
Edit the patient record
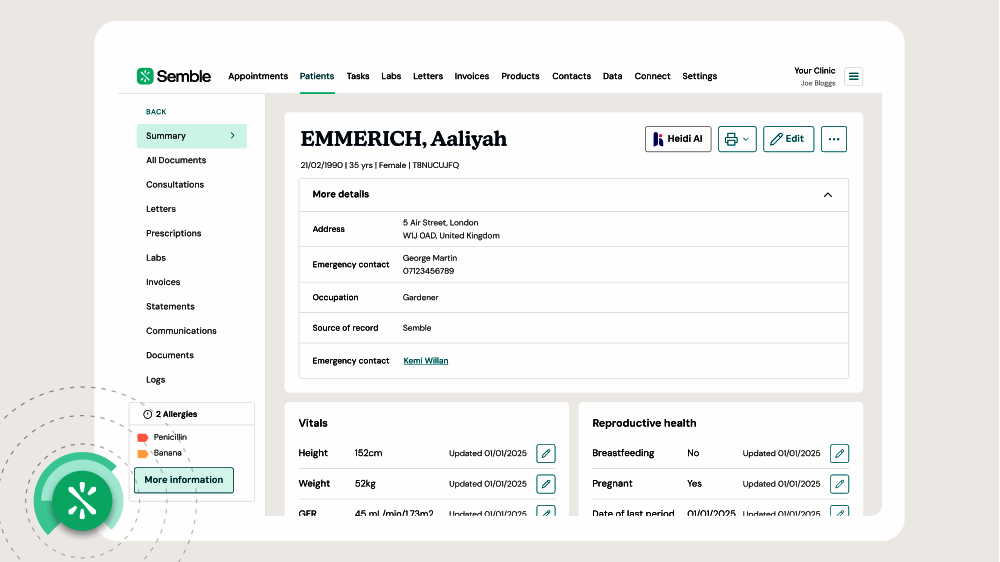click(x=788, y=139)
